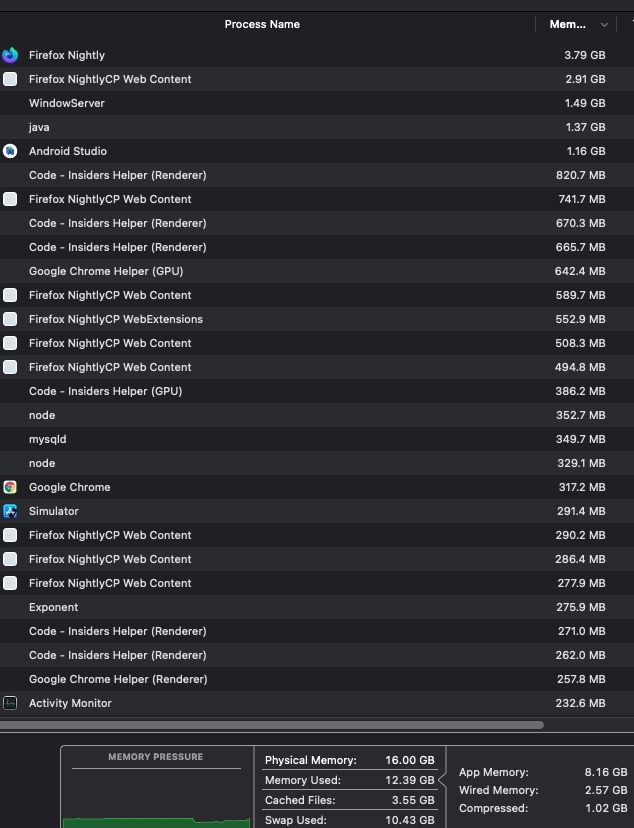
Task: Click the 1.49 GB memory value
Action: (x=585, y=103)
